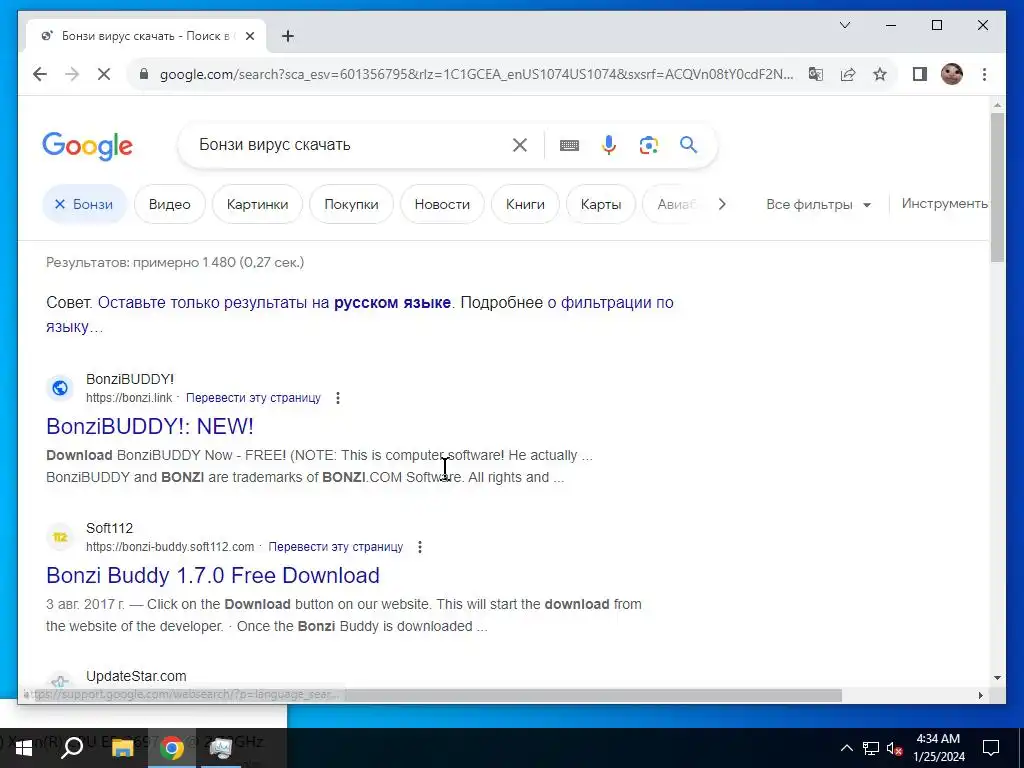The image size is (1024, 768).
Task: Open the BonziBUDDY!: NEW! result
Action: click(x=150, y=426)
